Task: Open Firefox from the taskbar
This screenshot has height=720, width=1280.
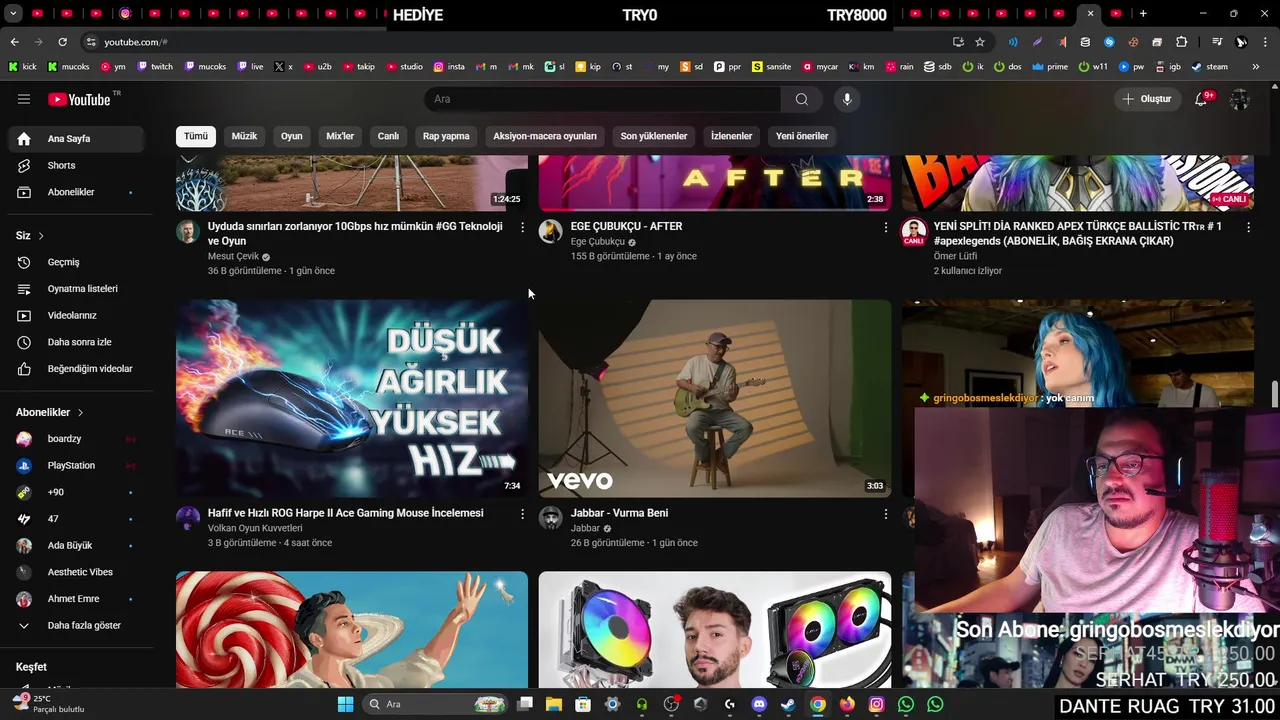Action: pyautogui.click(x=847, y=704)
